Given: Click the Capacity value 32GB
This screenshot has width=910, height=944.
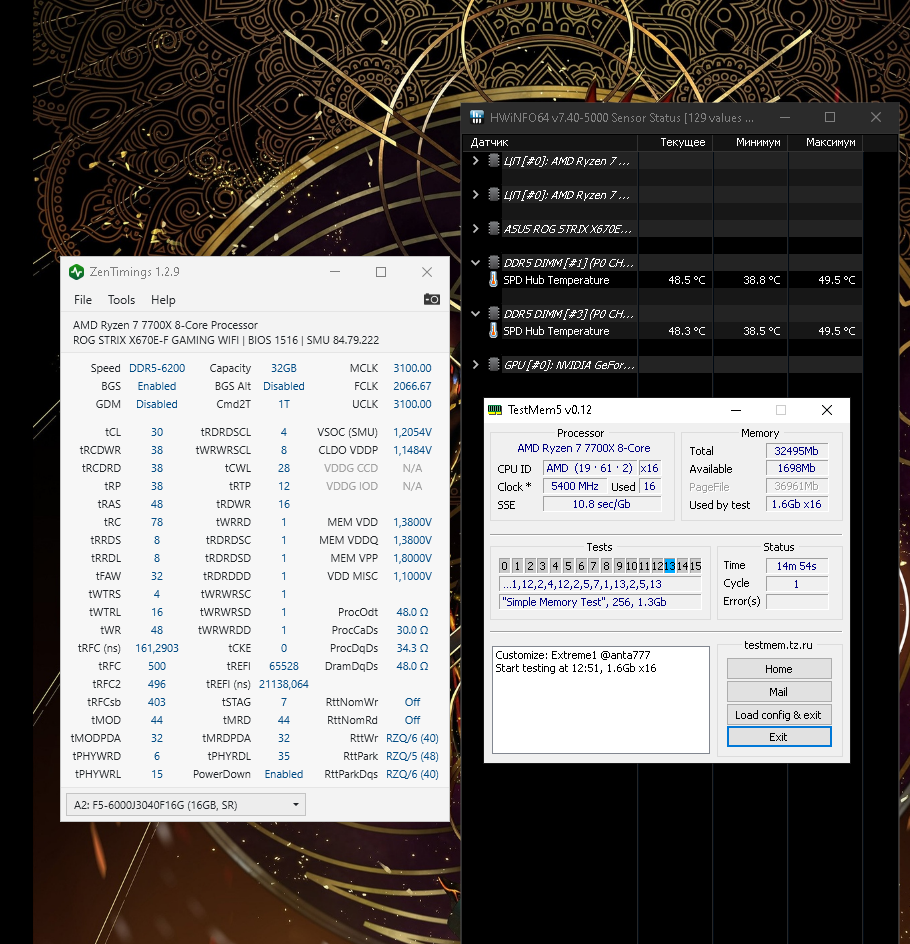Looking at the screenshot, I should tap(283, 368).
